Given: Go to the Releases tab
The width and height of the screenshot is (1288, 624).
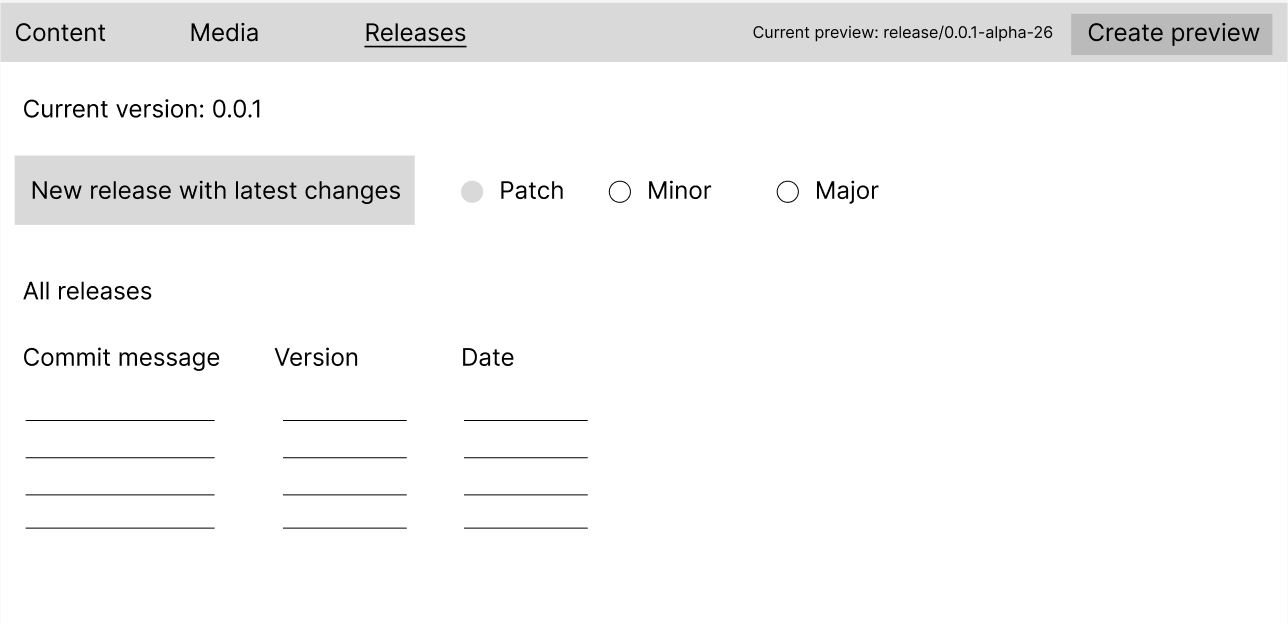Looking at the screenshot, I should [414, 32].
